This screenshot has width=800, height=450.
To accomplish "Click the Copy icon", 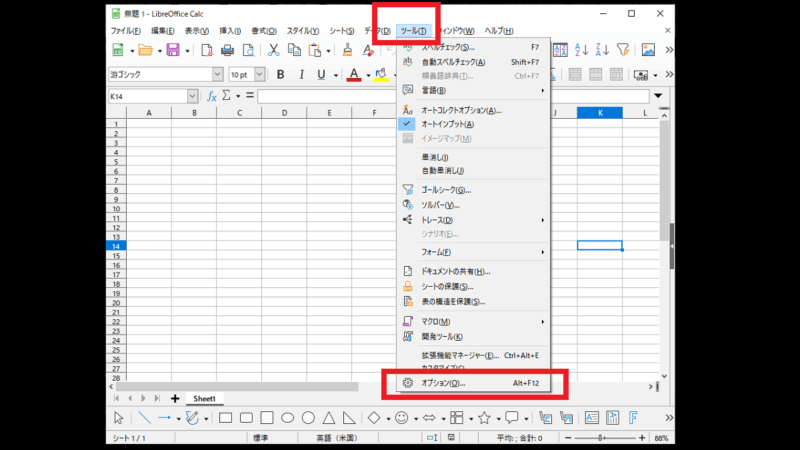I will (294, 50).
